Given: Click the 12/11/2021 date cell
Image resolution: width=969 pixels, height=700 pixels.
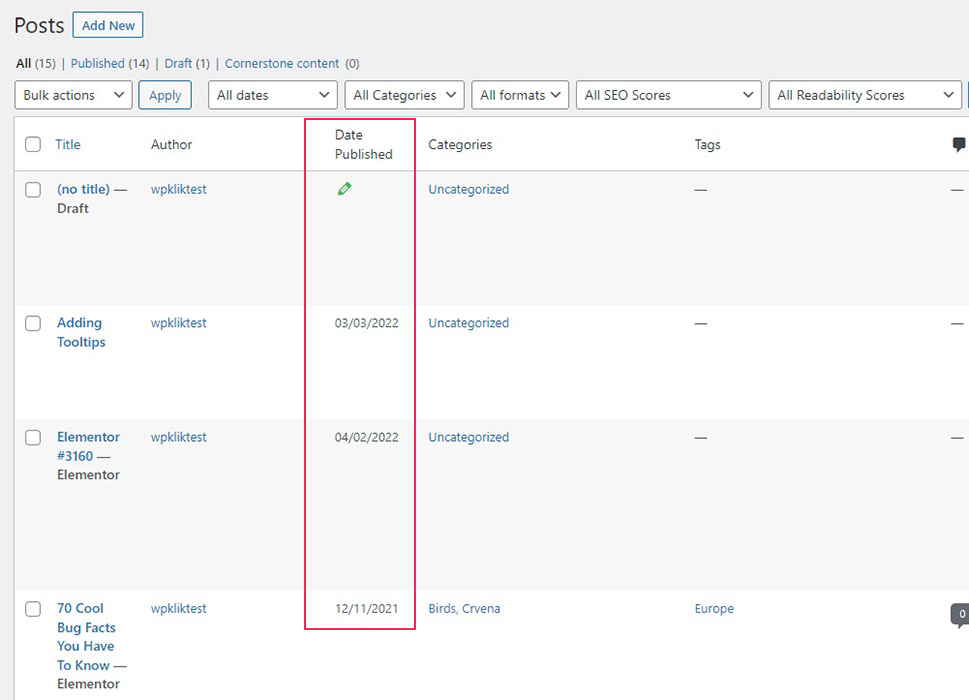Looking at the screenshot, I should click(366, 609).
